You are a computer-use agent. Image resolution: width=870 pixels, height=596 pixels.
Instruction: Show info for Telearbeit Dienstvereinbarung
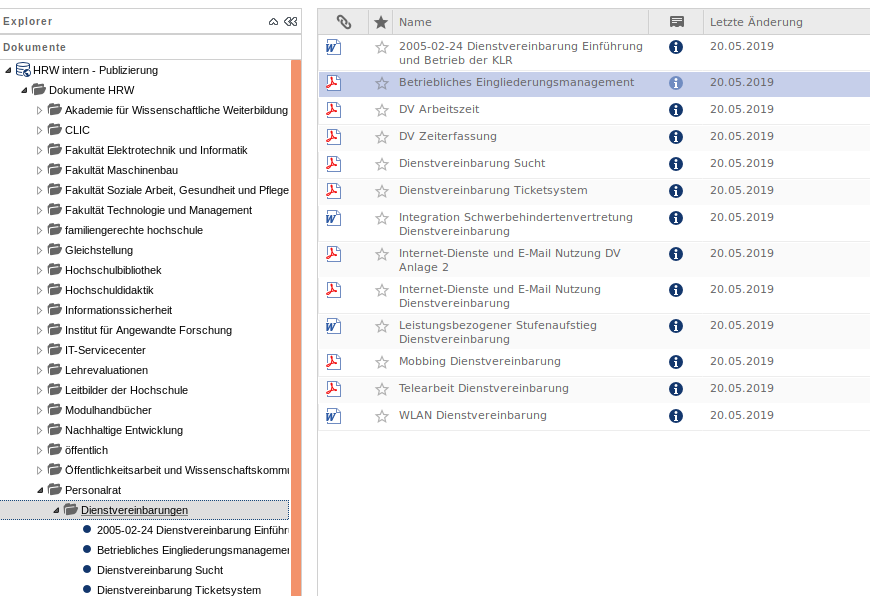676,388
